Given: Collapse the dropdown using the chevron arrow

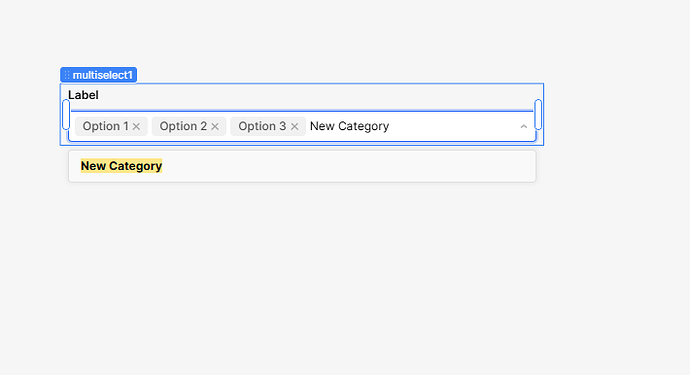Looking at the screenshot, I should click(x=523, y=127).
